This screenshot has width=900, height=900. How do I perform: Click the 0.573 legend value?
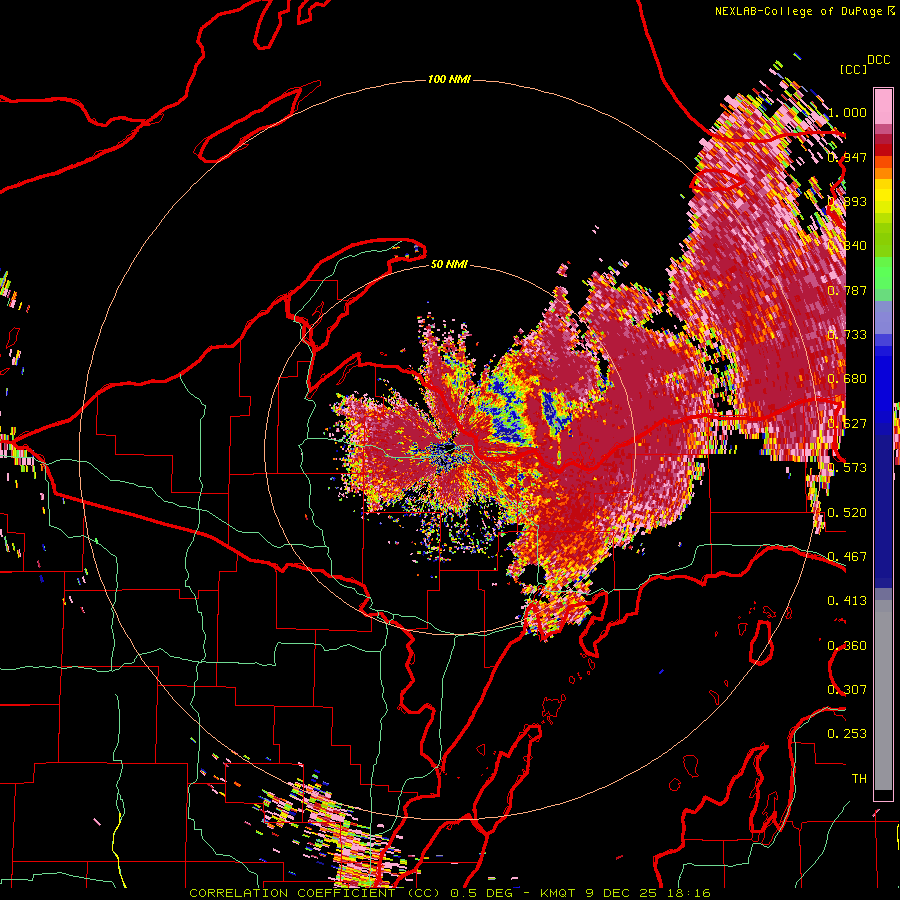[x=847, y=467]
